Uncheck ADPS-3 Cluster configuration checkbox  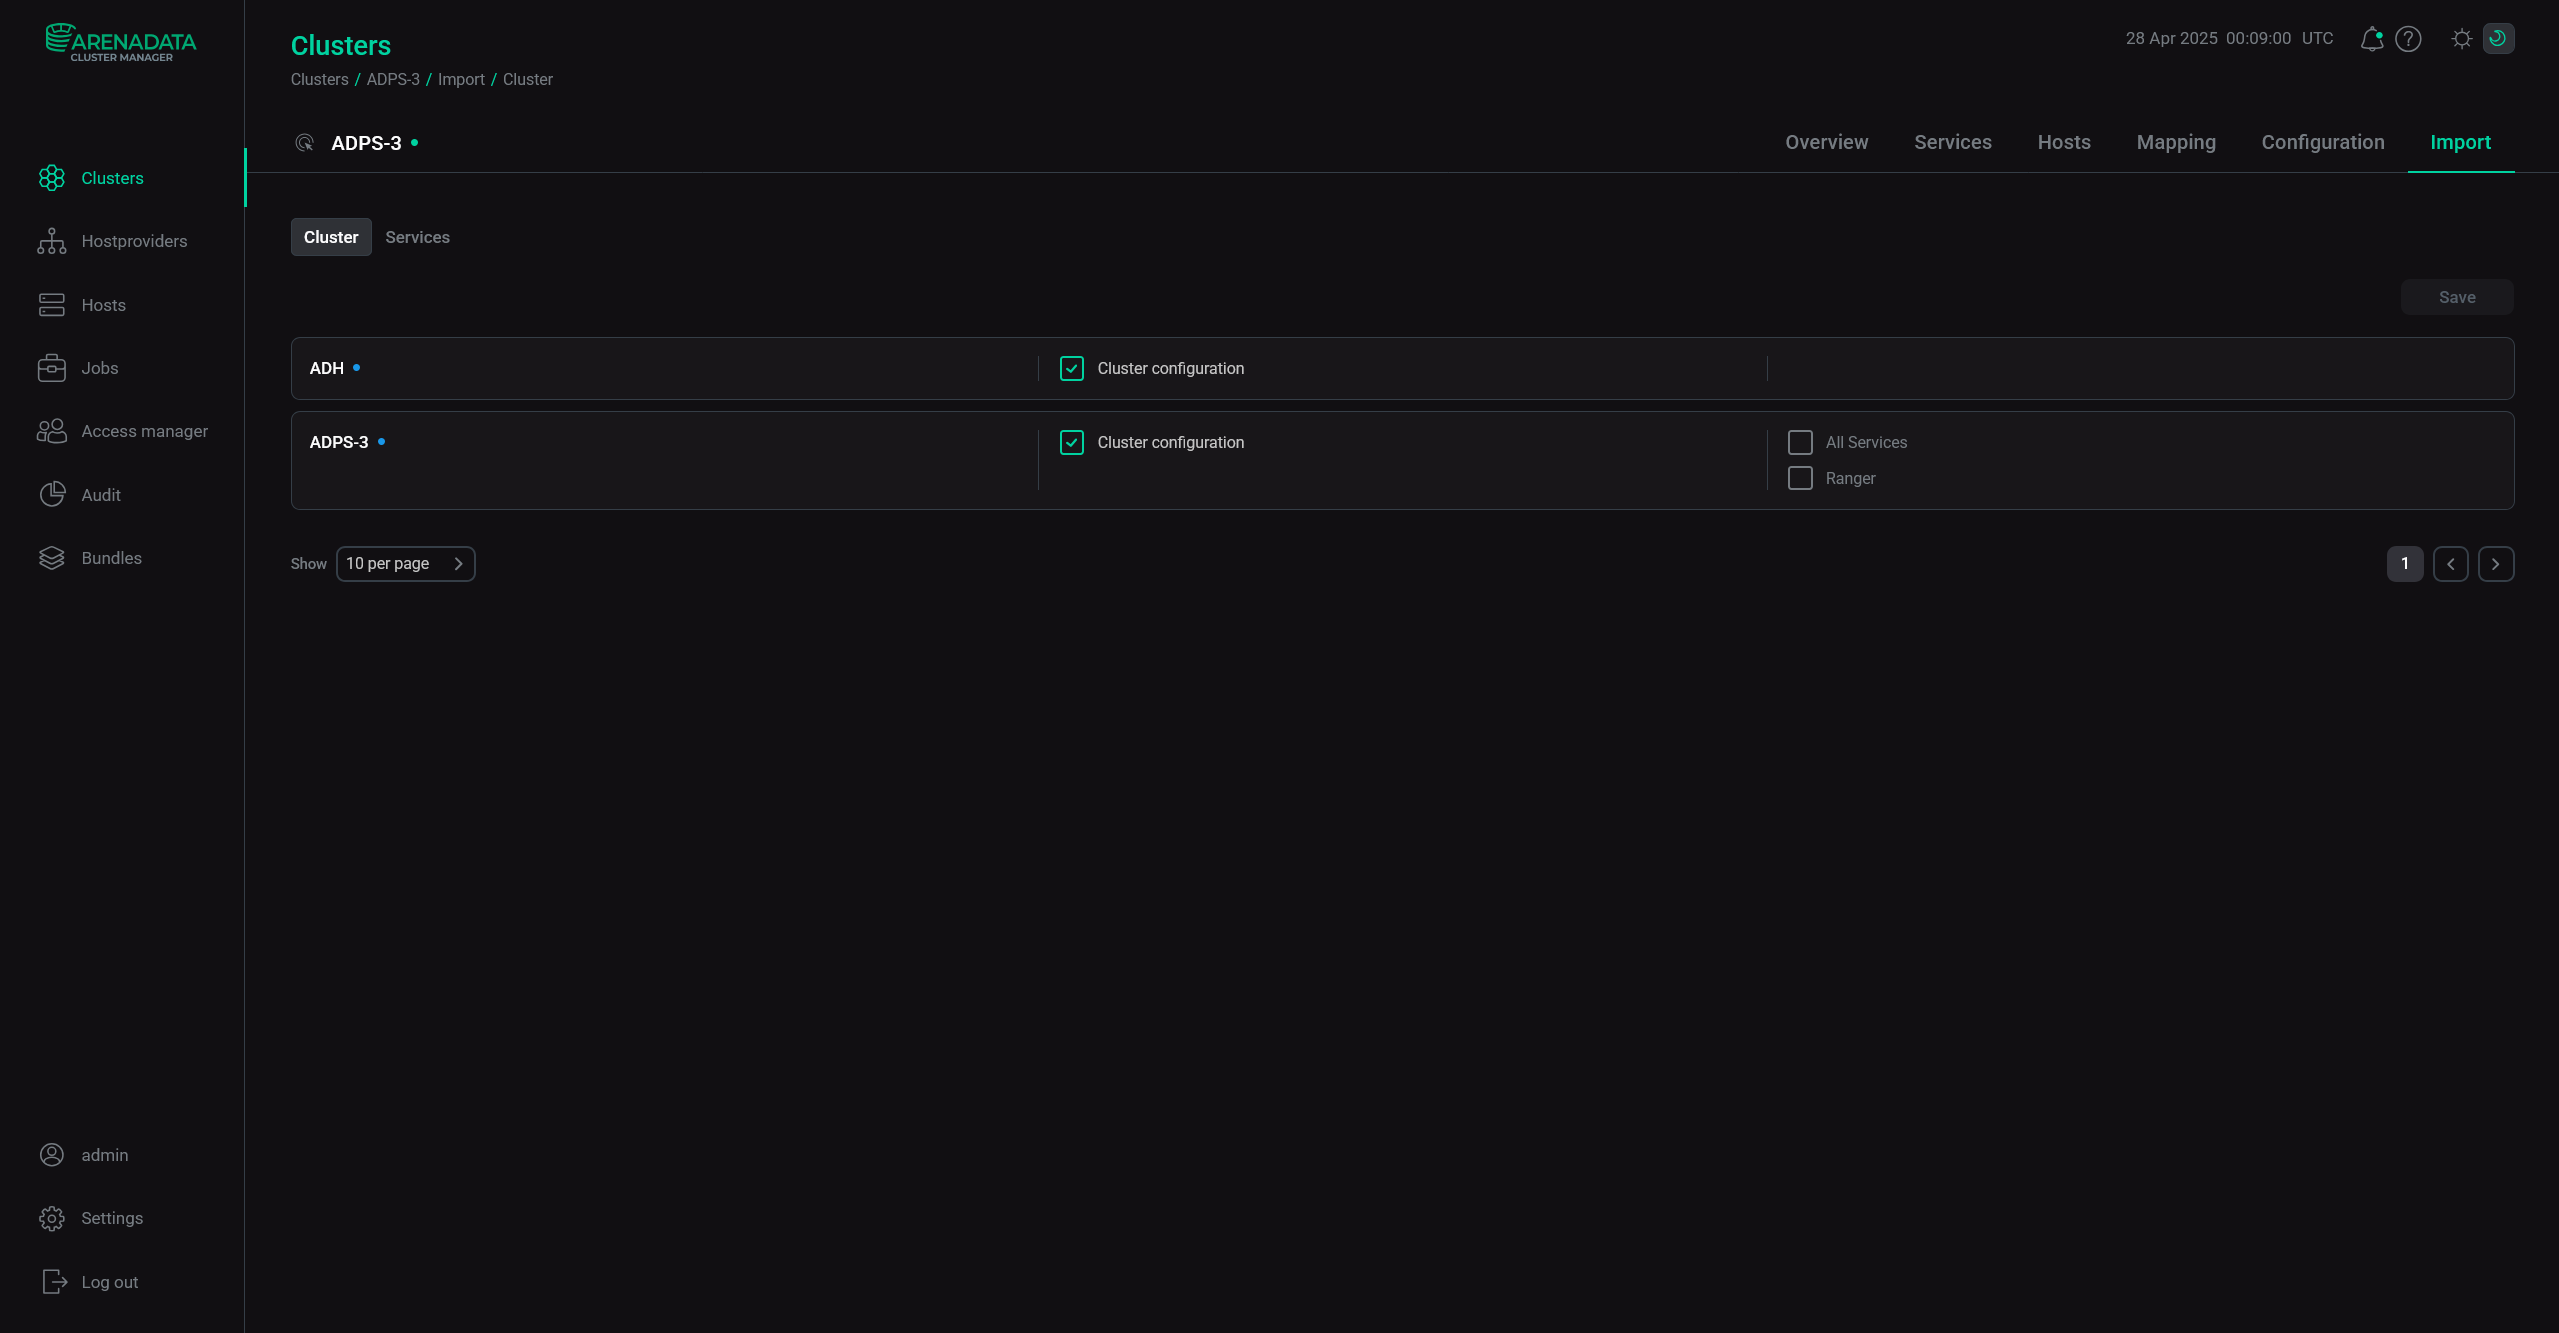point(1072,443)
